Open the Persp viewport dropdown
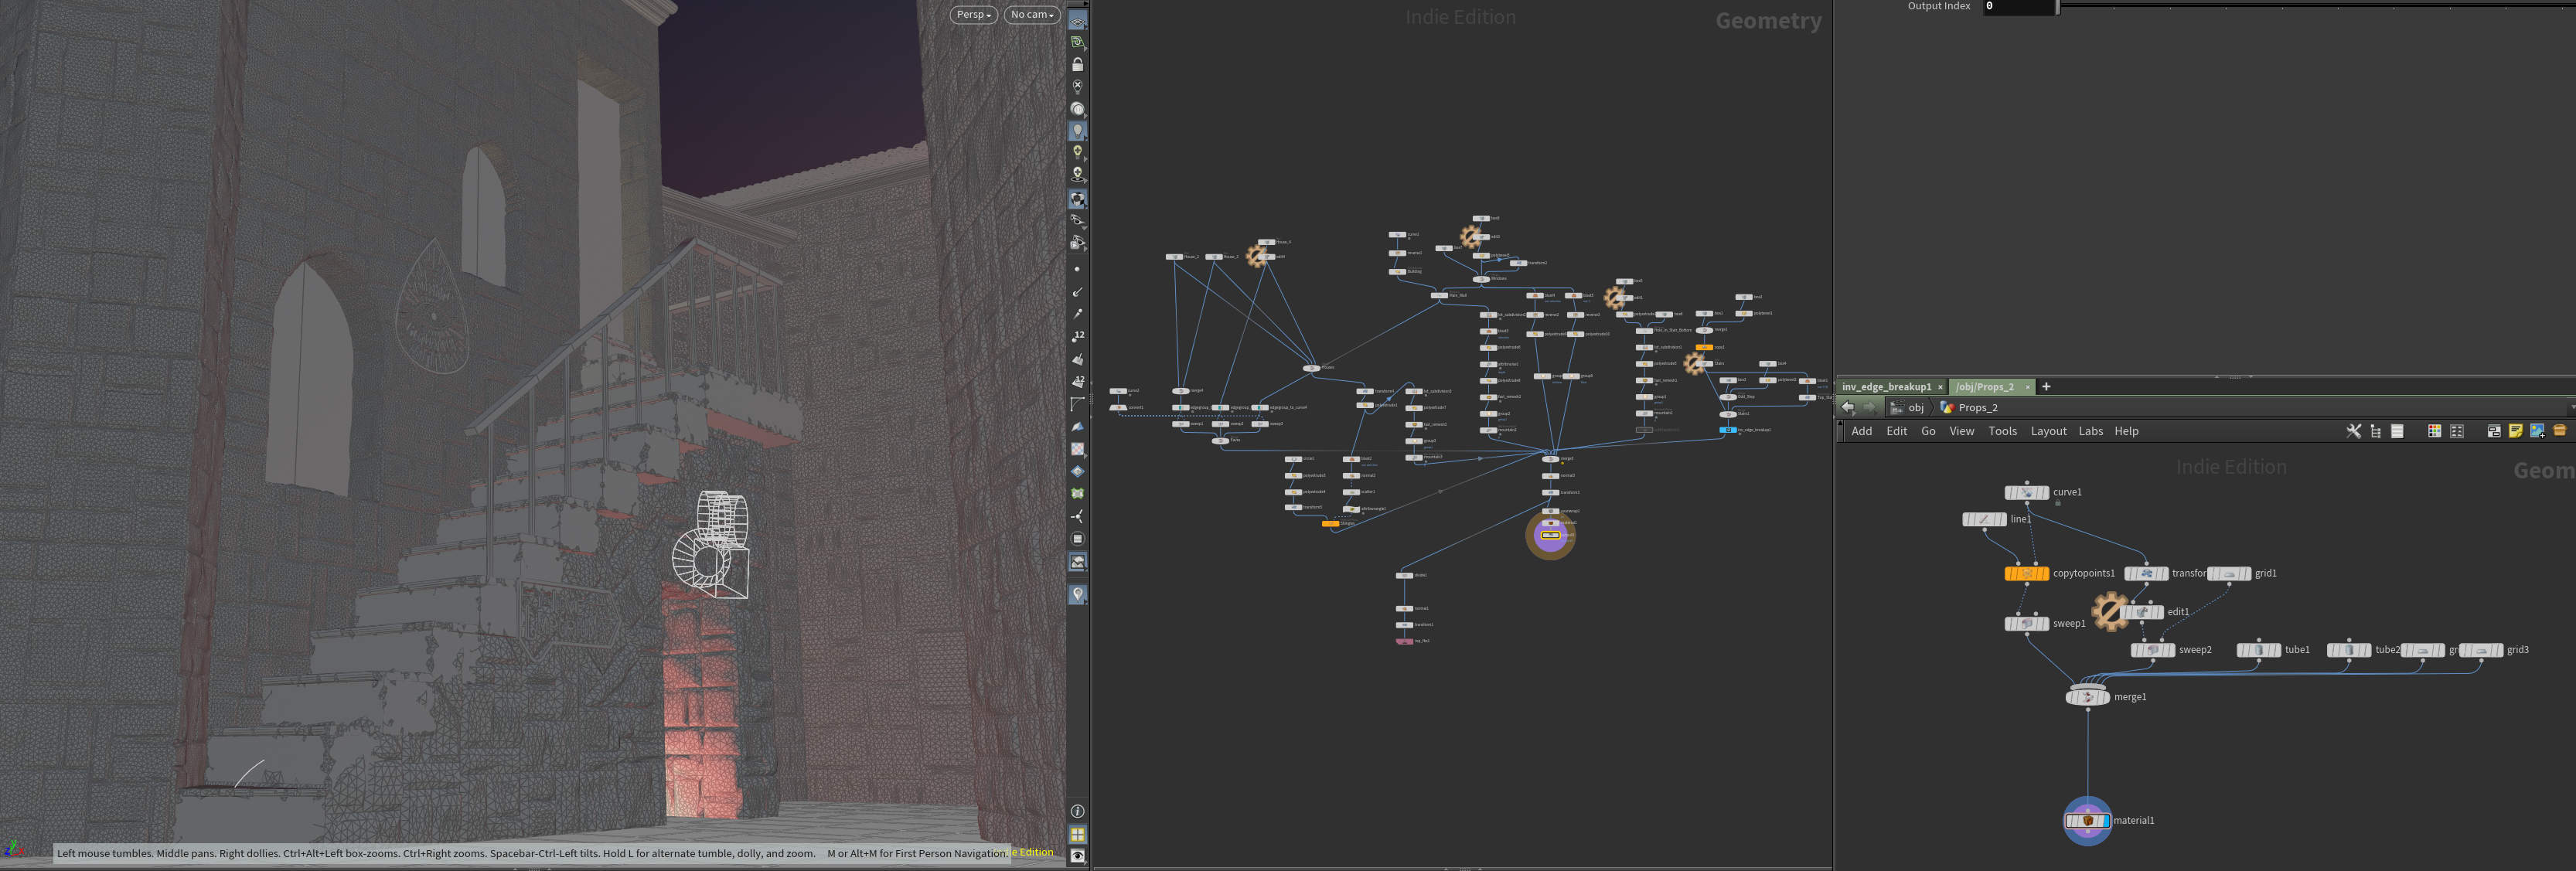The image size is (2576, 871). point(973,14)
